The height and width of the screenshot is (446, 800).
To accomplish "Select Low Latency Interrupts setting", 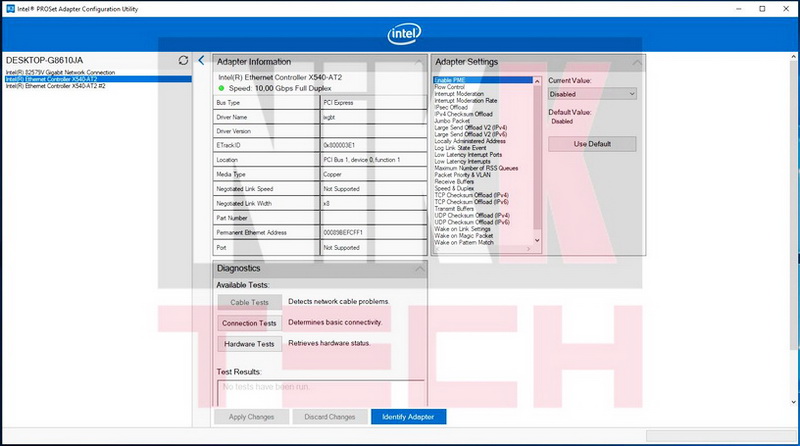I will [x=462, y=161].
